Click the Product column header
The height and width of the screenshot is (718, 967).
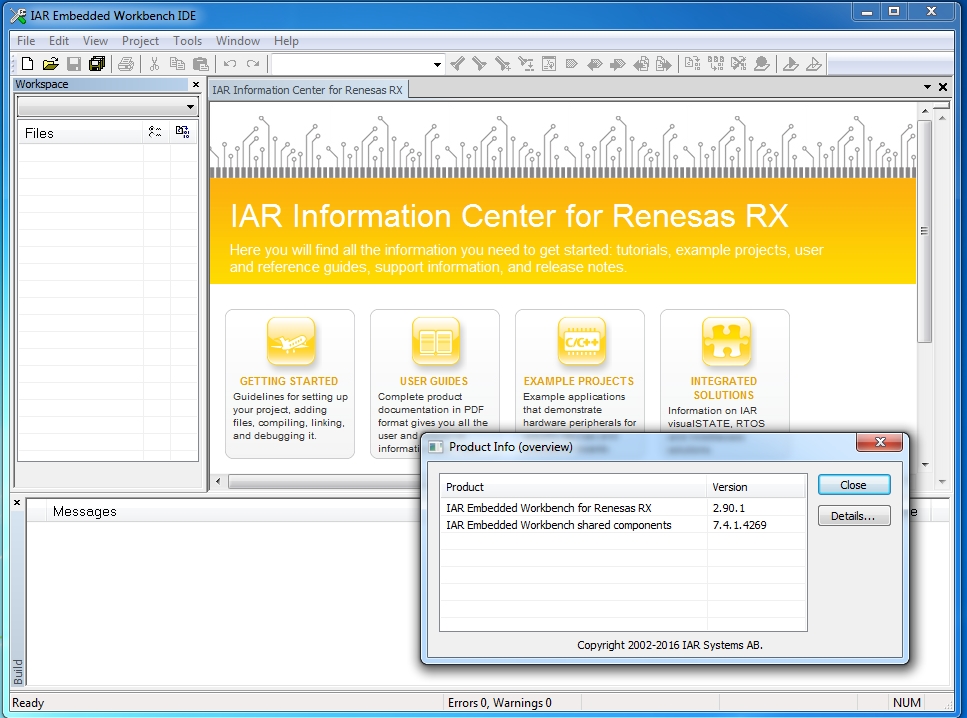point(574,487)
